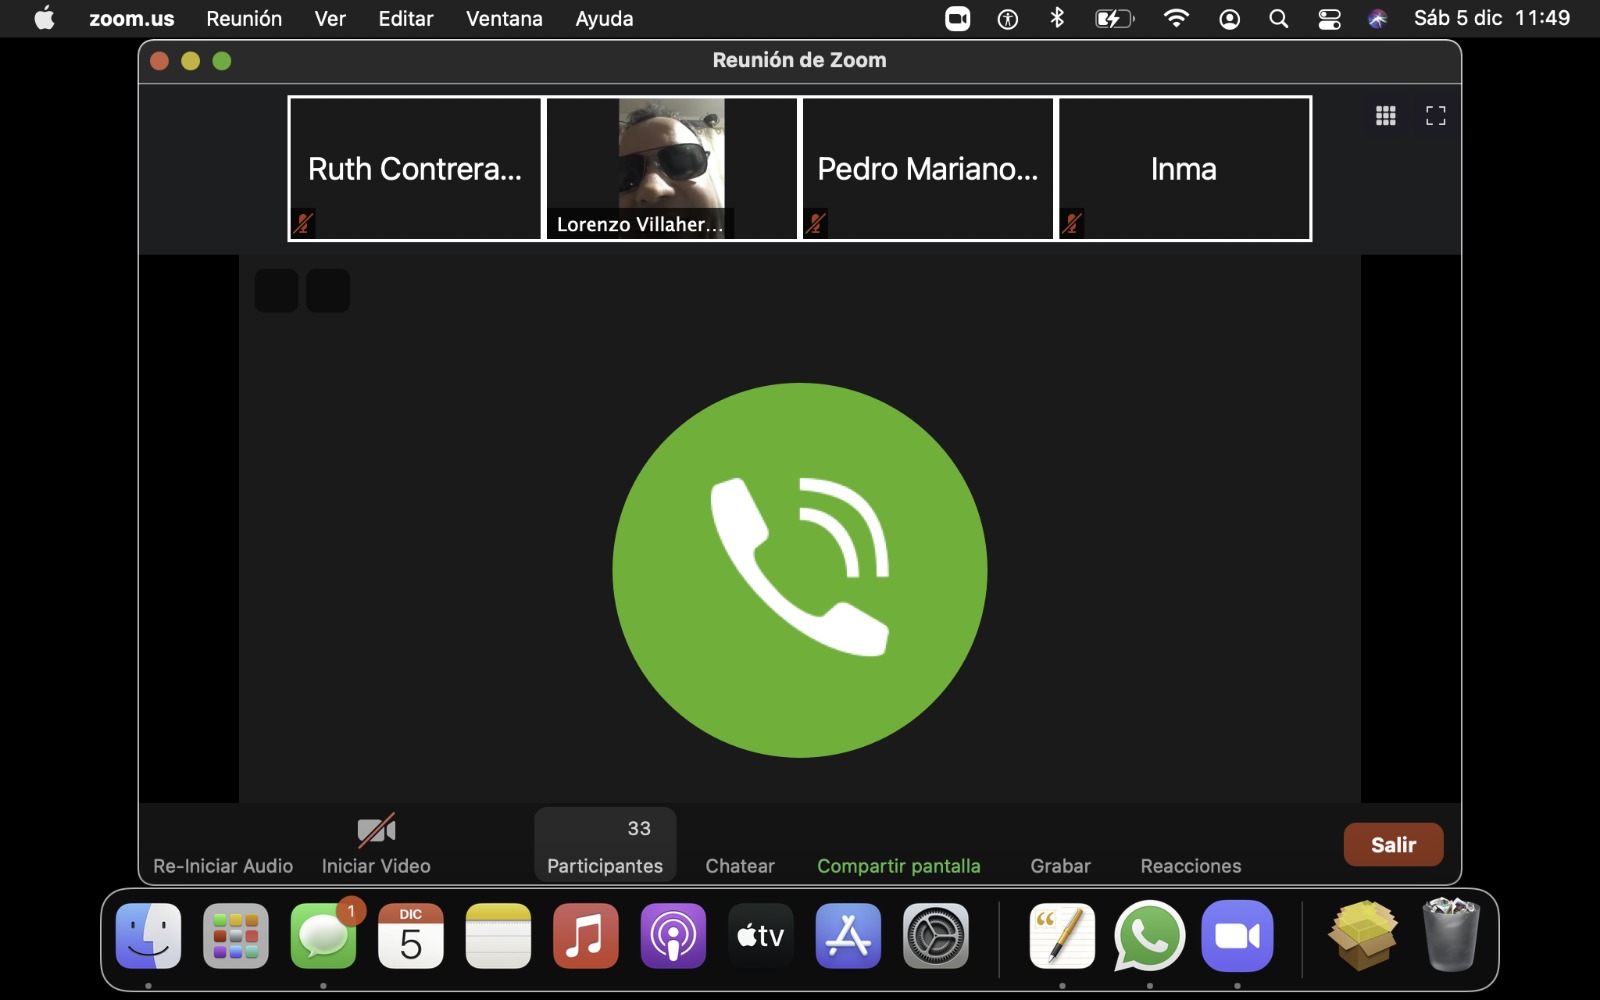Click the Accessibility icon in menu bar

[x=1008, y=18]
